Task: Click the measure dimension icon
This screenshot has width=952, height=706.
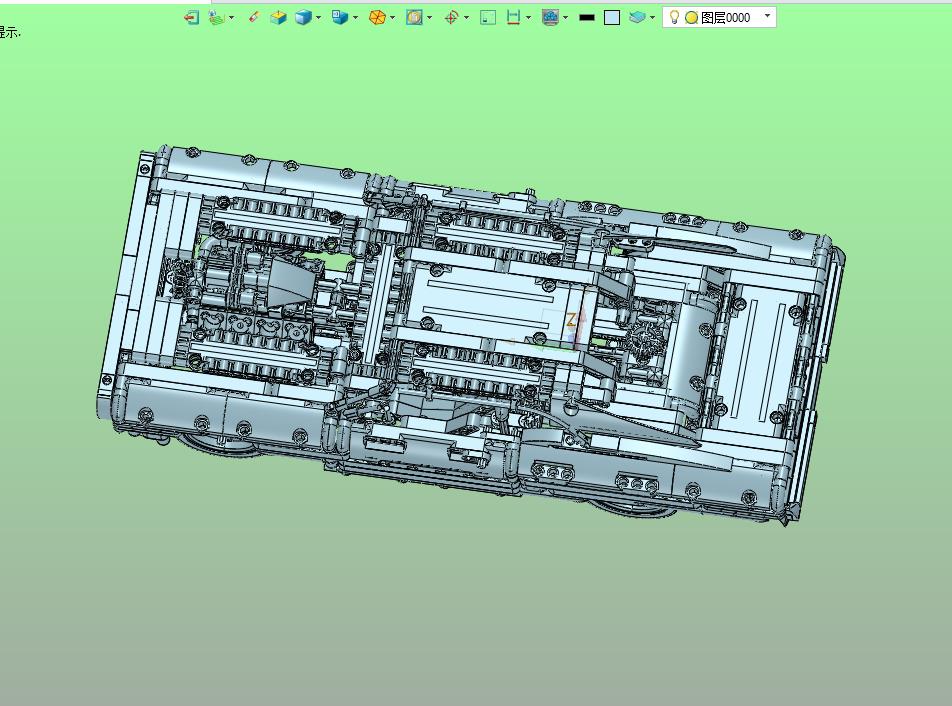Action: tap(513, 18)
